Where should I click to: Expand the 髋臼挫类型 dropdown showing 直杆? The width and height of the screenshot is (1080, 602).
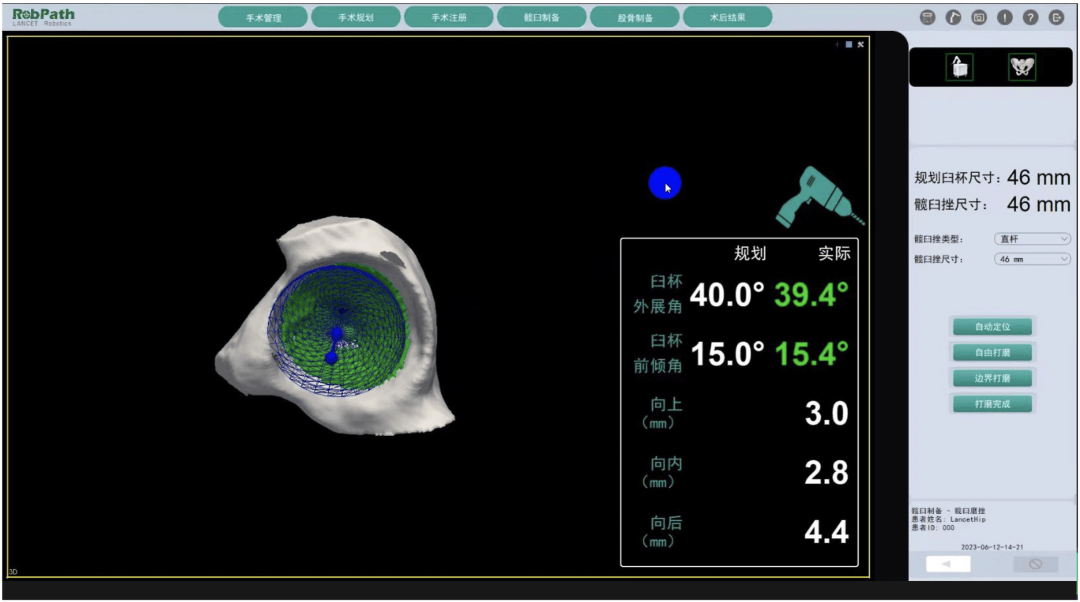[1033, 239]
